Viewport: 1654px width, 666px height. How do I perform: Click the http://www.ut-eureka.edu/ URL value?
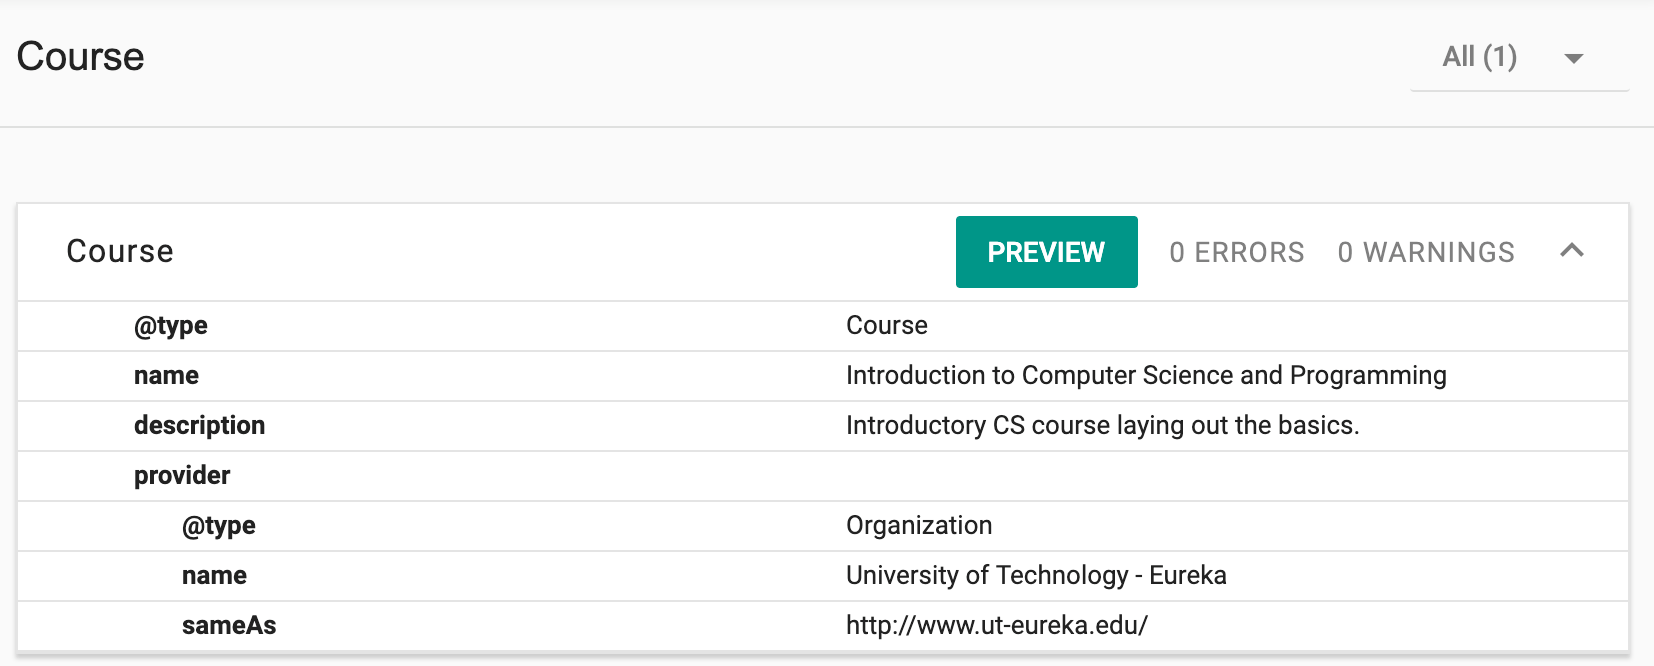click(996, 626)
